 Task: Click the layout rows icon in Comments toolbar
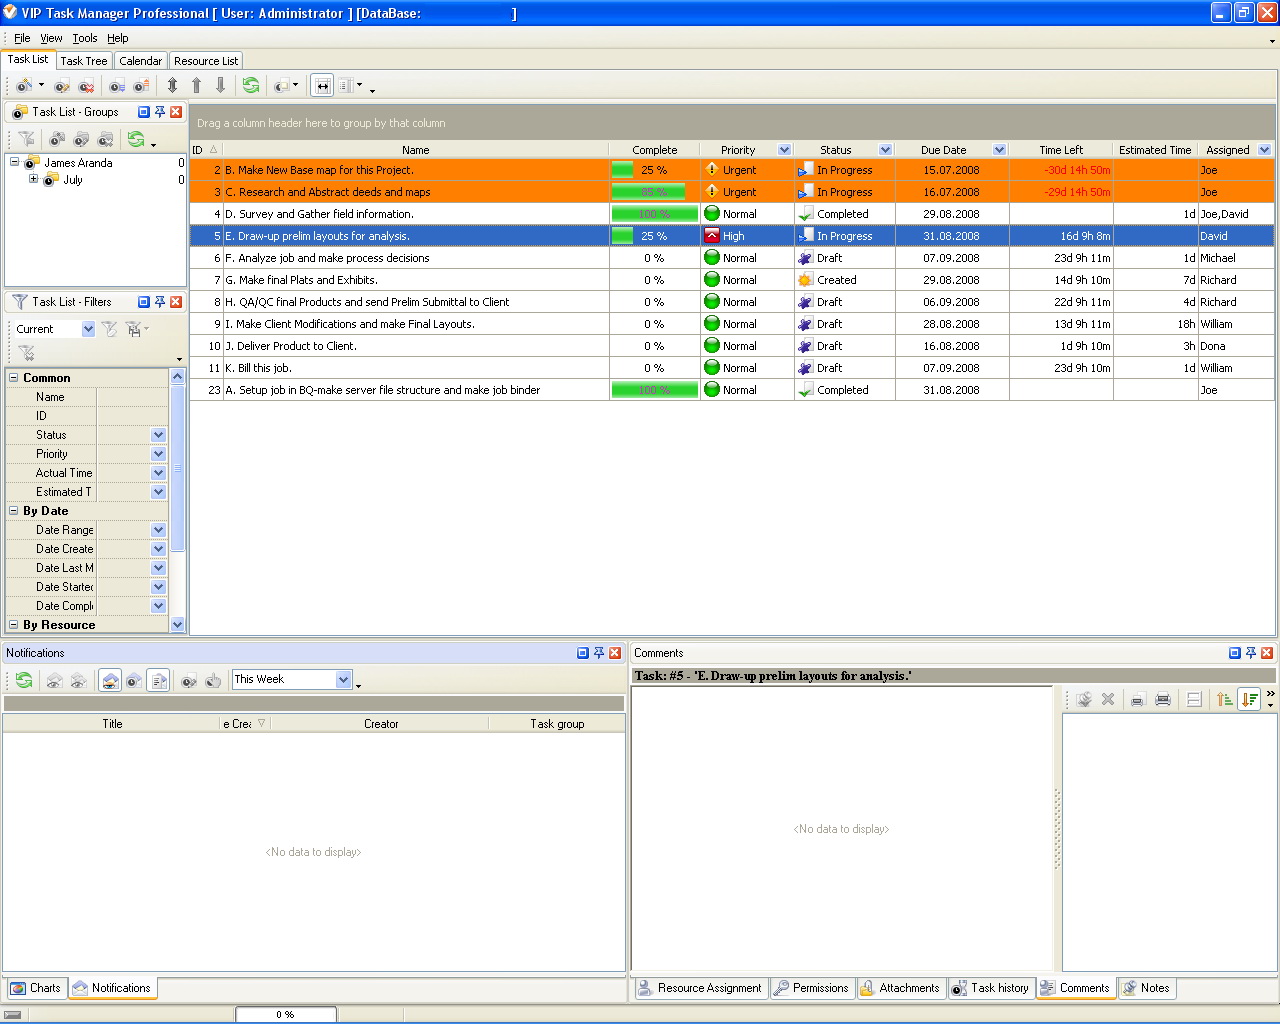1194,700
